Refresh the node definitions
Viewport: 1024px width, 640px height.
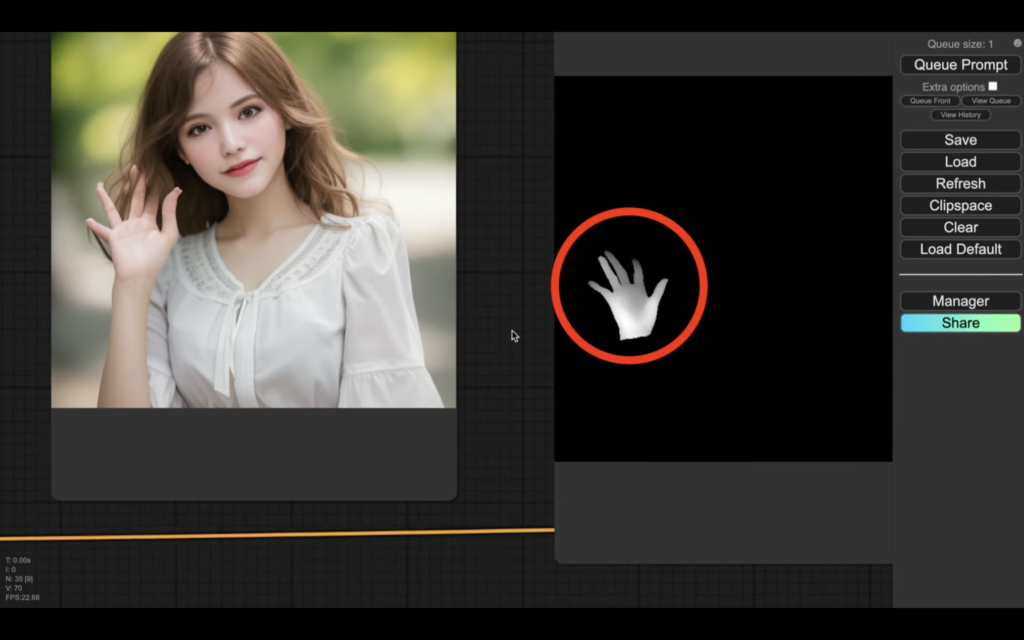[x=960, y=184]
